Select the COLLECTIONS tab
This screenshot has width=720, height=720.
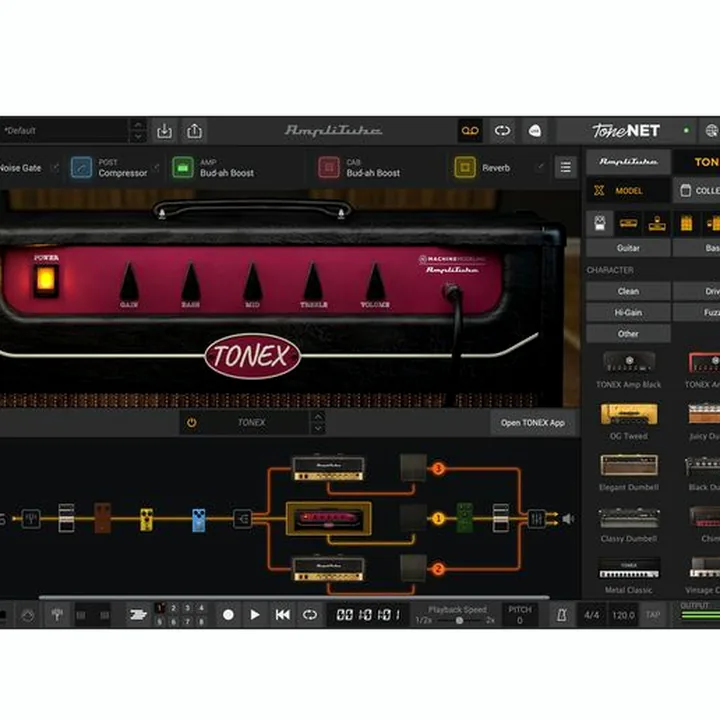click(x=697, y=191)
